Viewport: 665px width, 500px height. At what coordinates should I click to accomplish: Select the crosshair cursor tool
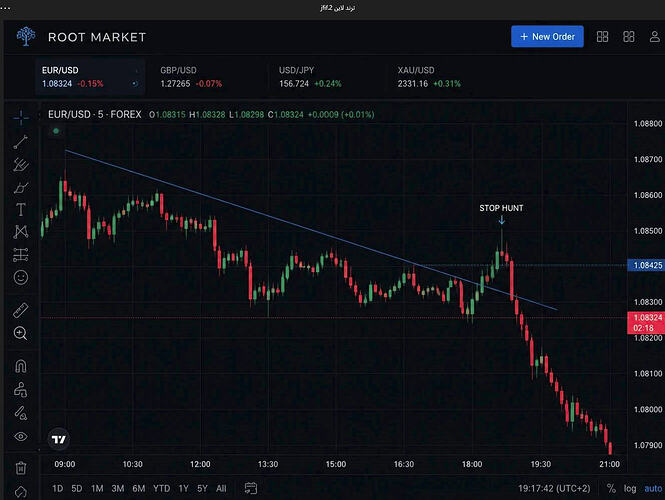tap(21, 117)
